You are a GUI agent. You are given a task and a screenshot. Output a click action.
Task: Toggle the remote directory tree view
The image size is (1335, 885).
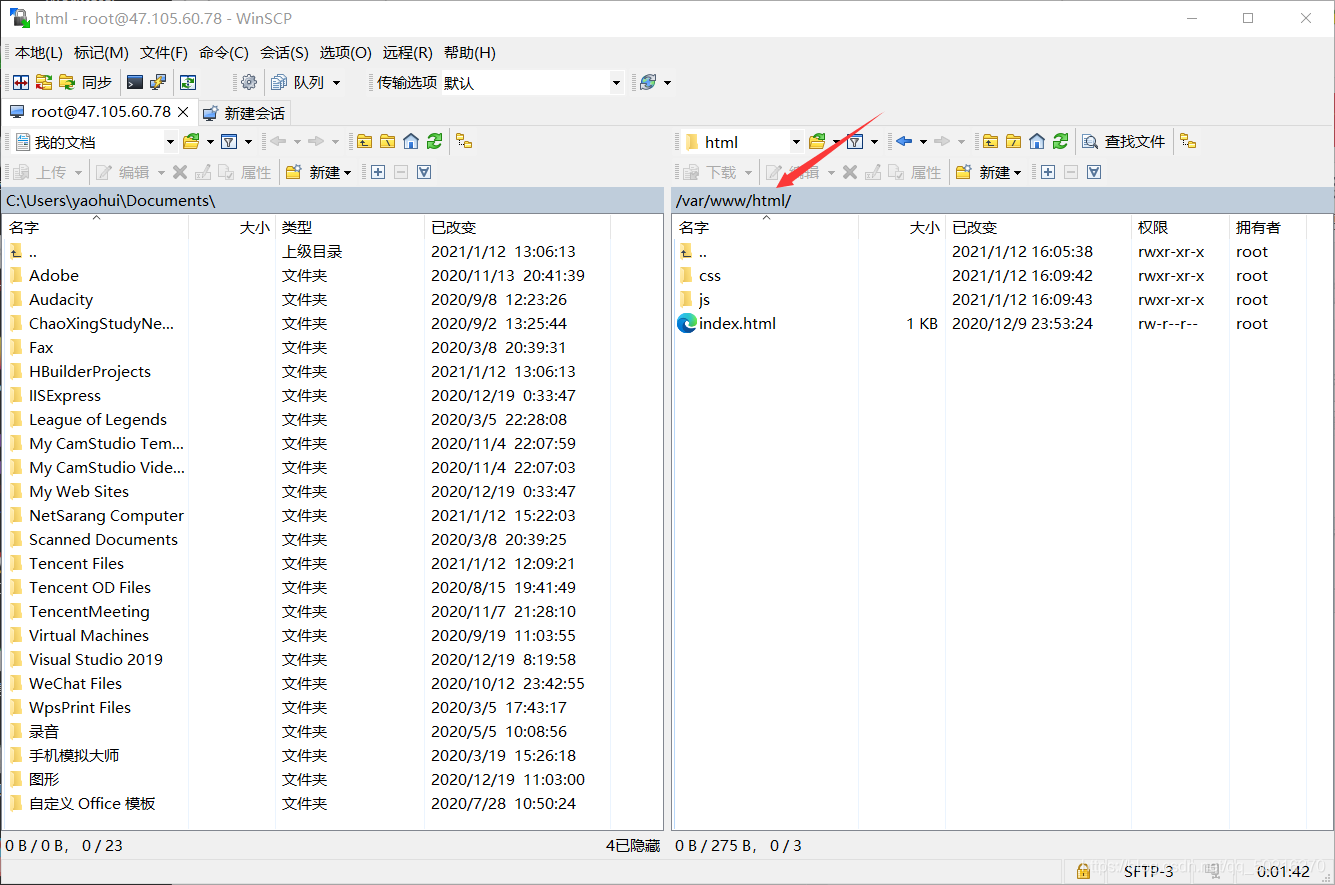click(1188, 142)
